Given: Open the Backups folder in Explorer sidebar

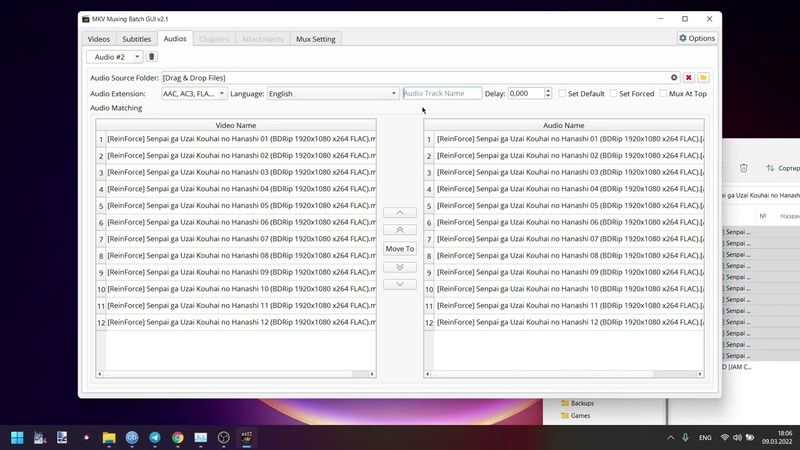Looking at the screenshot, I should [577, 403].
